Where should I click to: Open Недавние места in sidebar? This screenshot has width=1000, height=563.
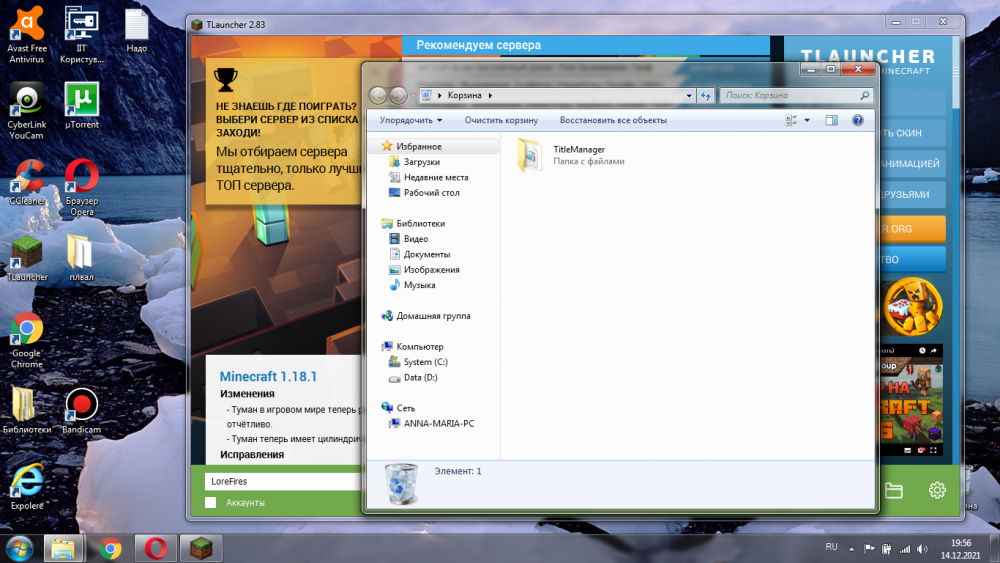pos(436,177)
